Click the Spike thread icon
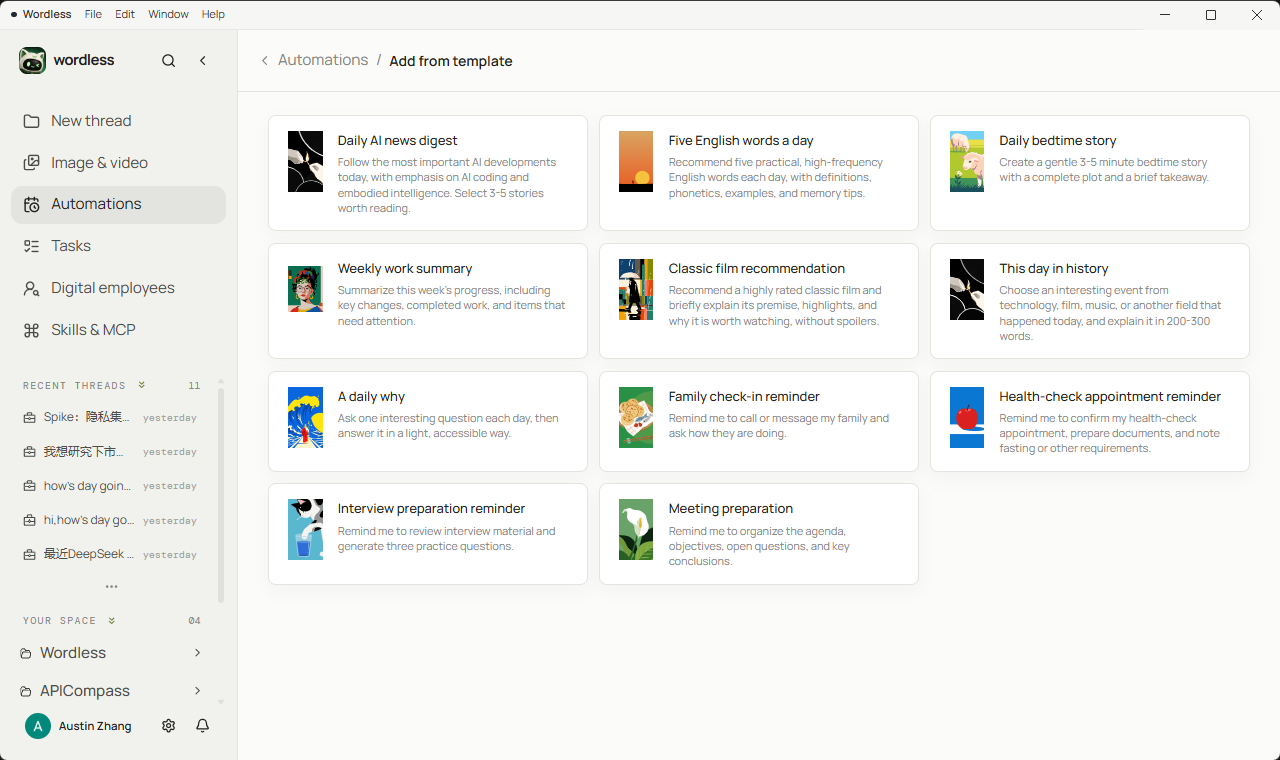1280x760 pixels. tap(30, 418)
